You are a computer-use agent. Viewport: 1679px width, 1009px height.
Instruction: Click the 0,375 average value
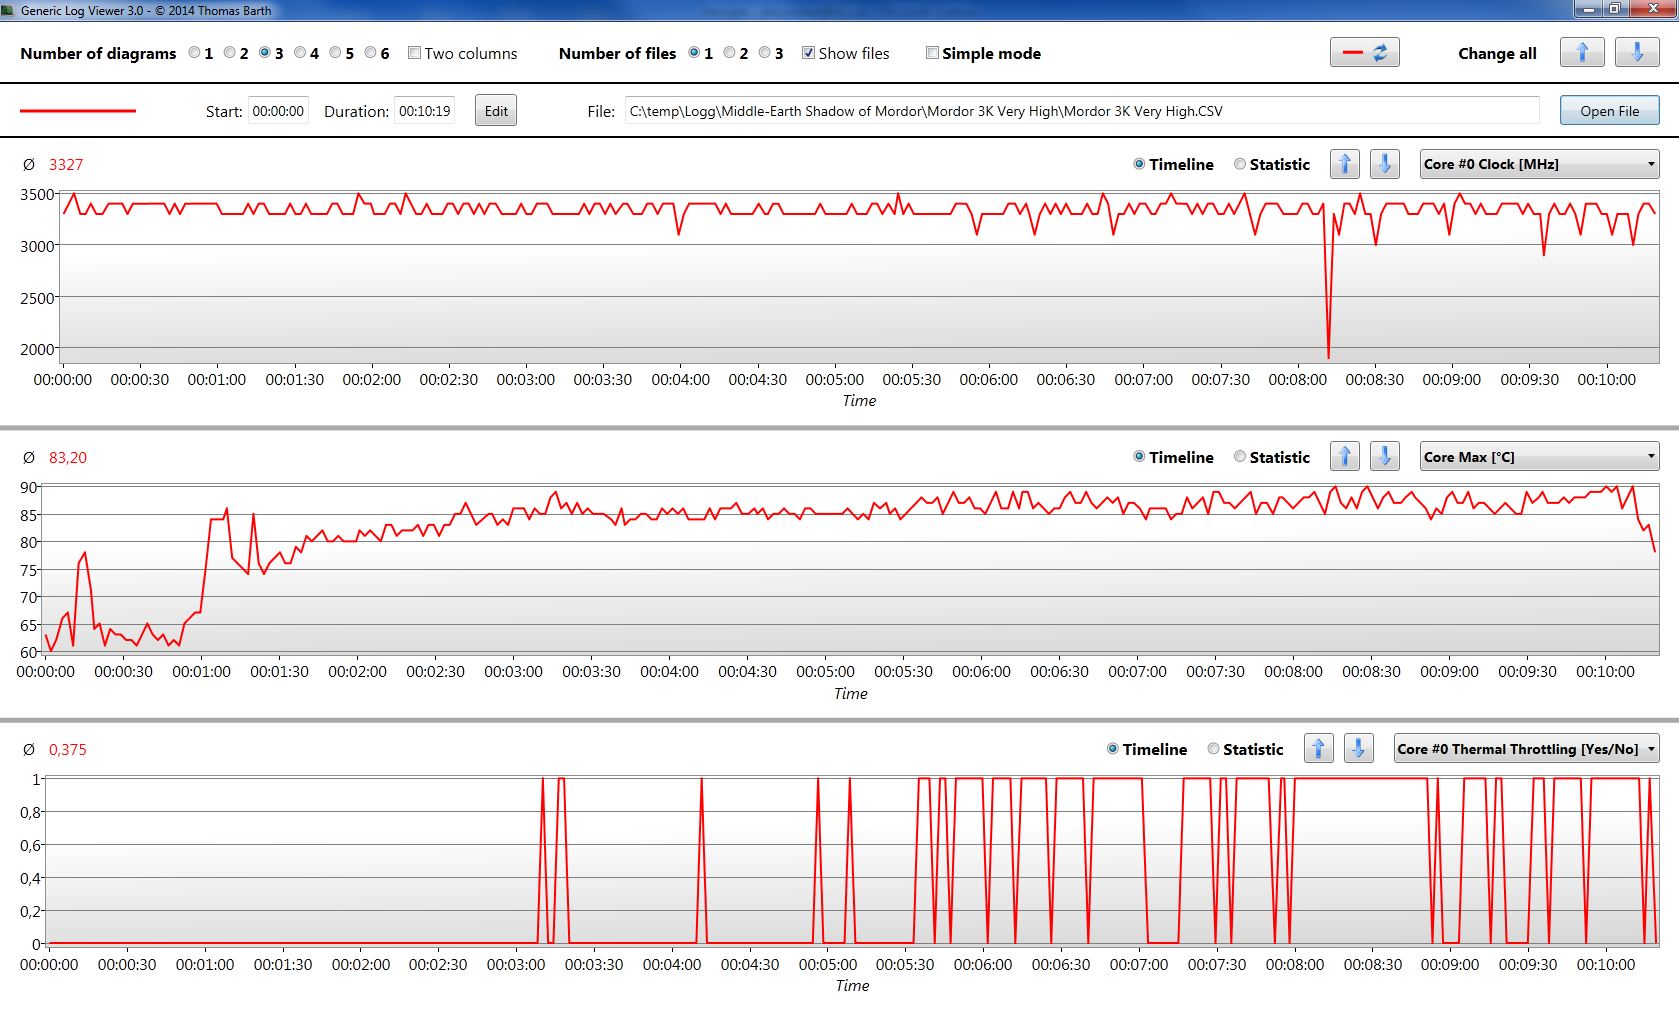(68, 750)
